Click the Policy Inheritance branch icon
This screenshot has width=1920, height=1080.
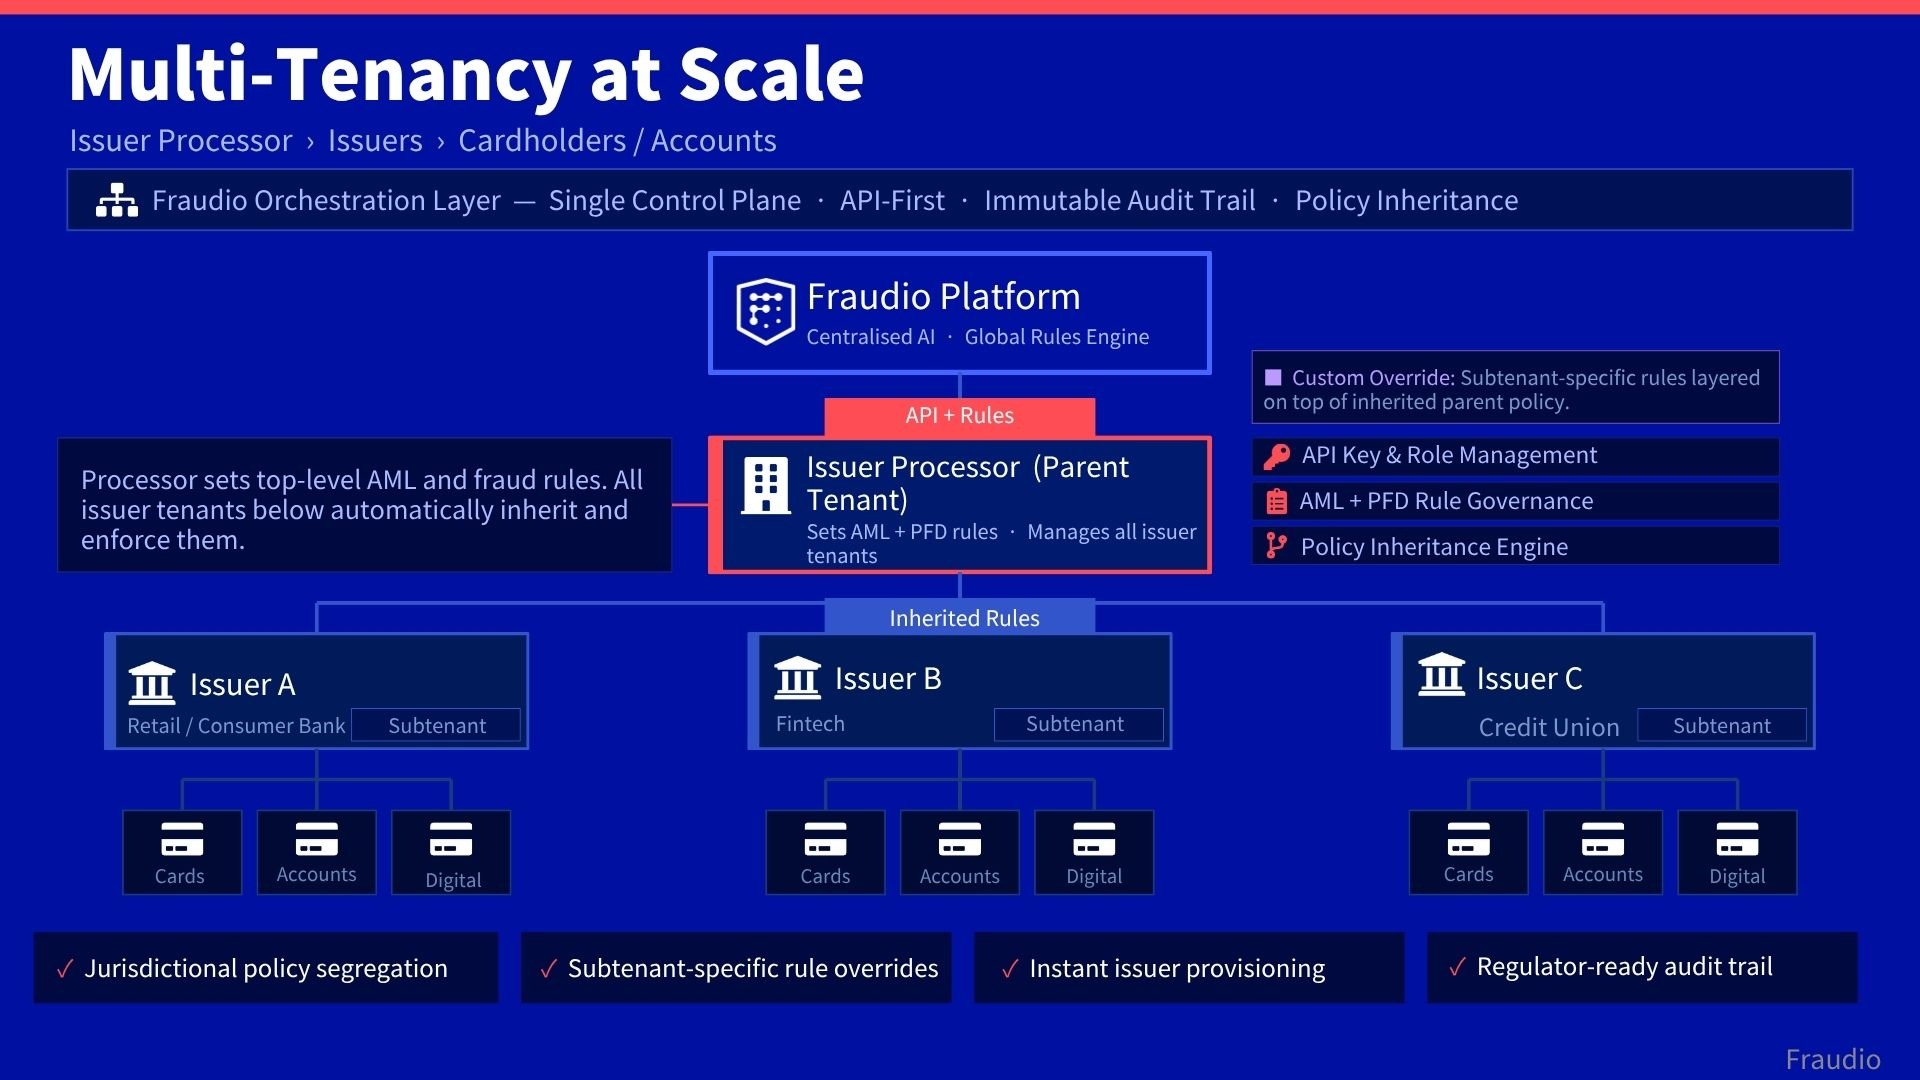tap(1276, 546)
